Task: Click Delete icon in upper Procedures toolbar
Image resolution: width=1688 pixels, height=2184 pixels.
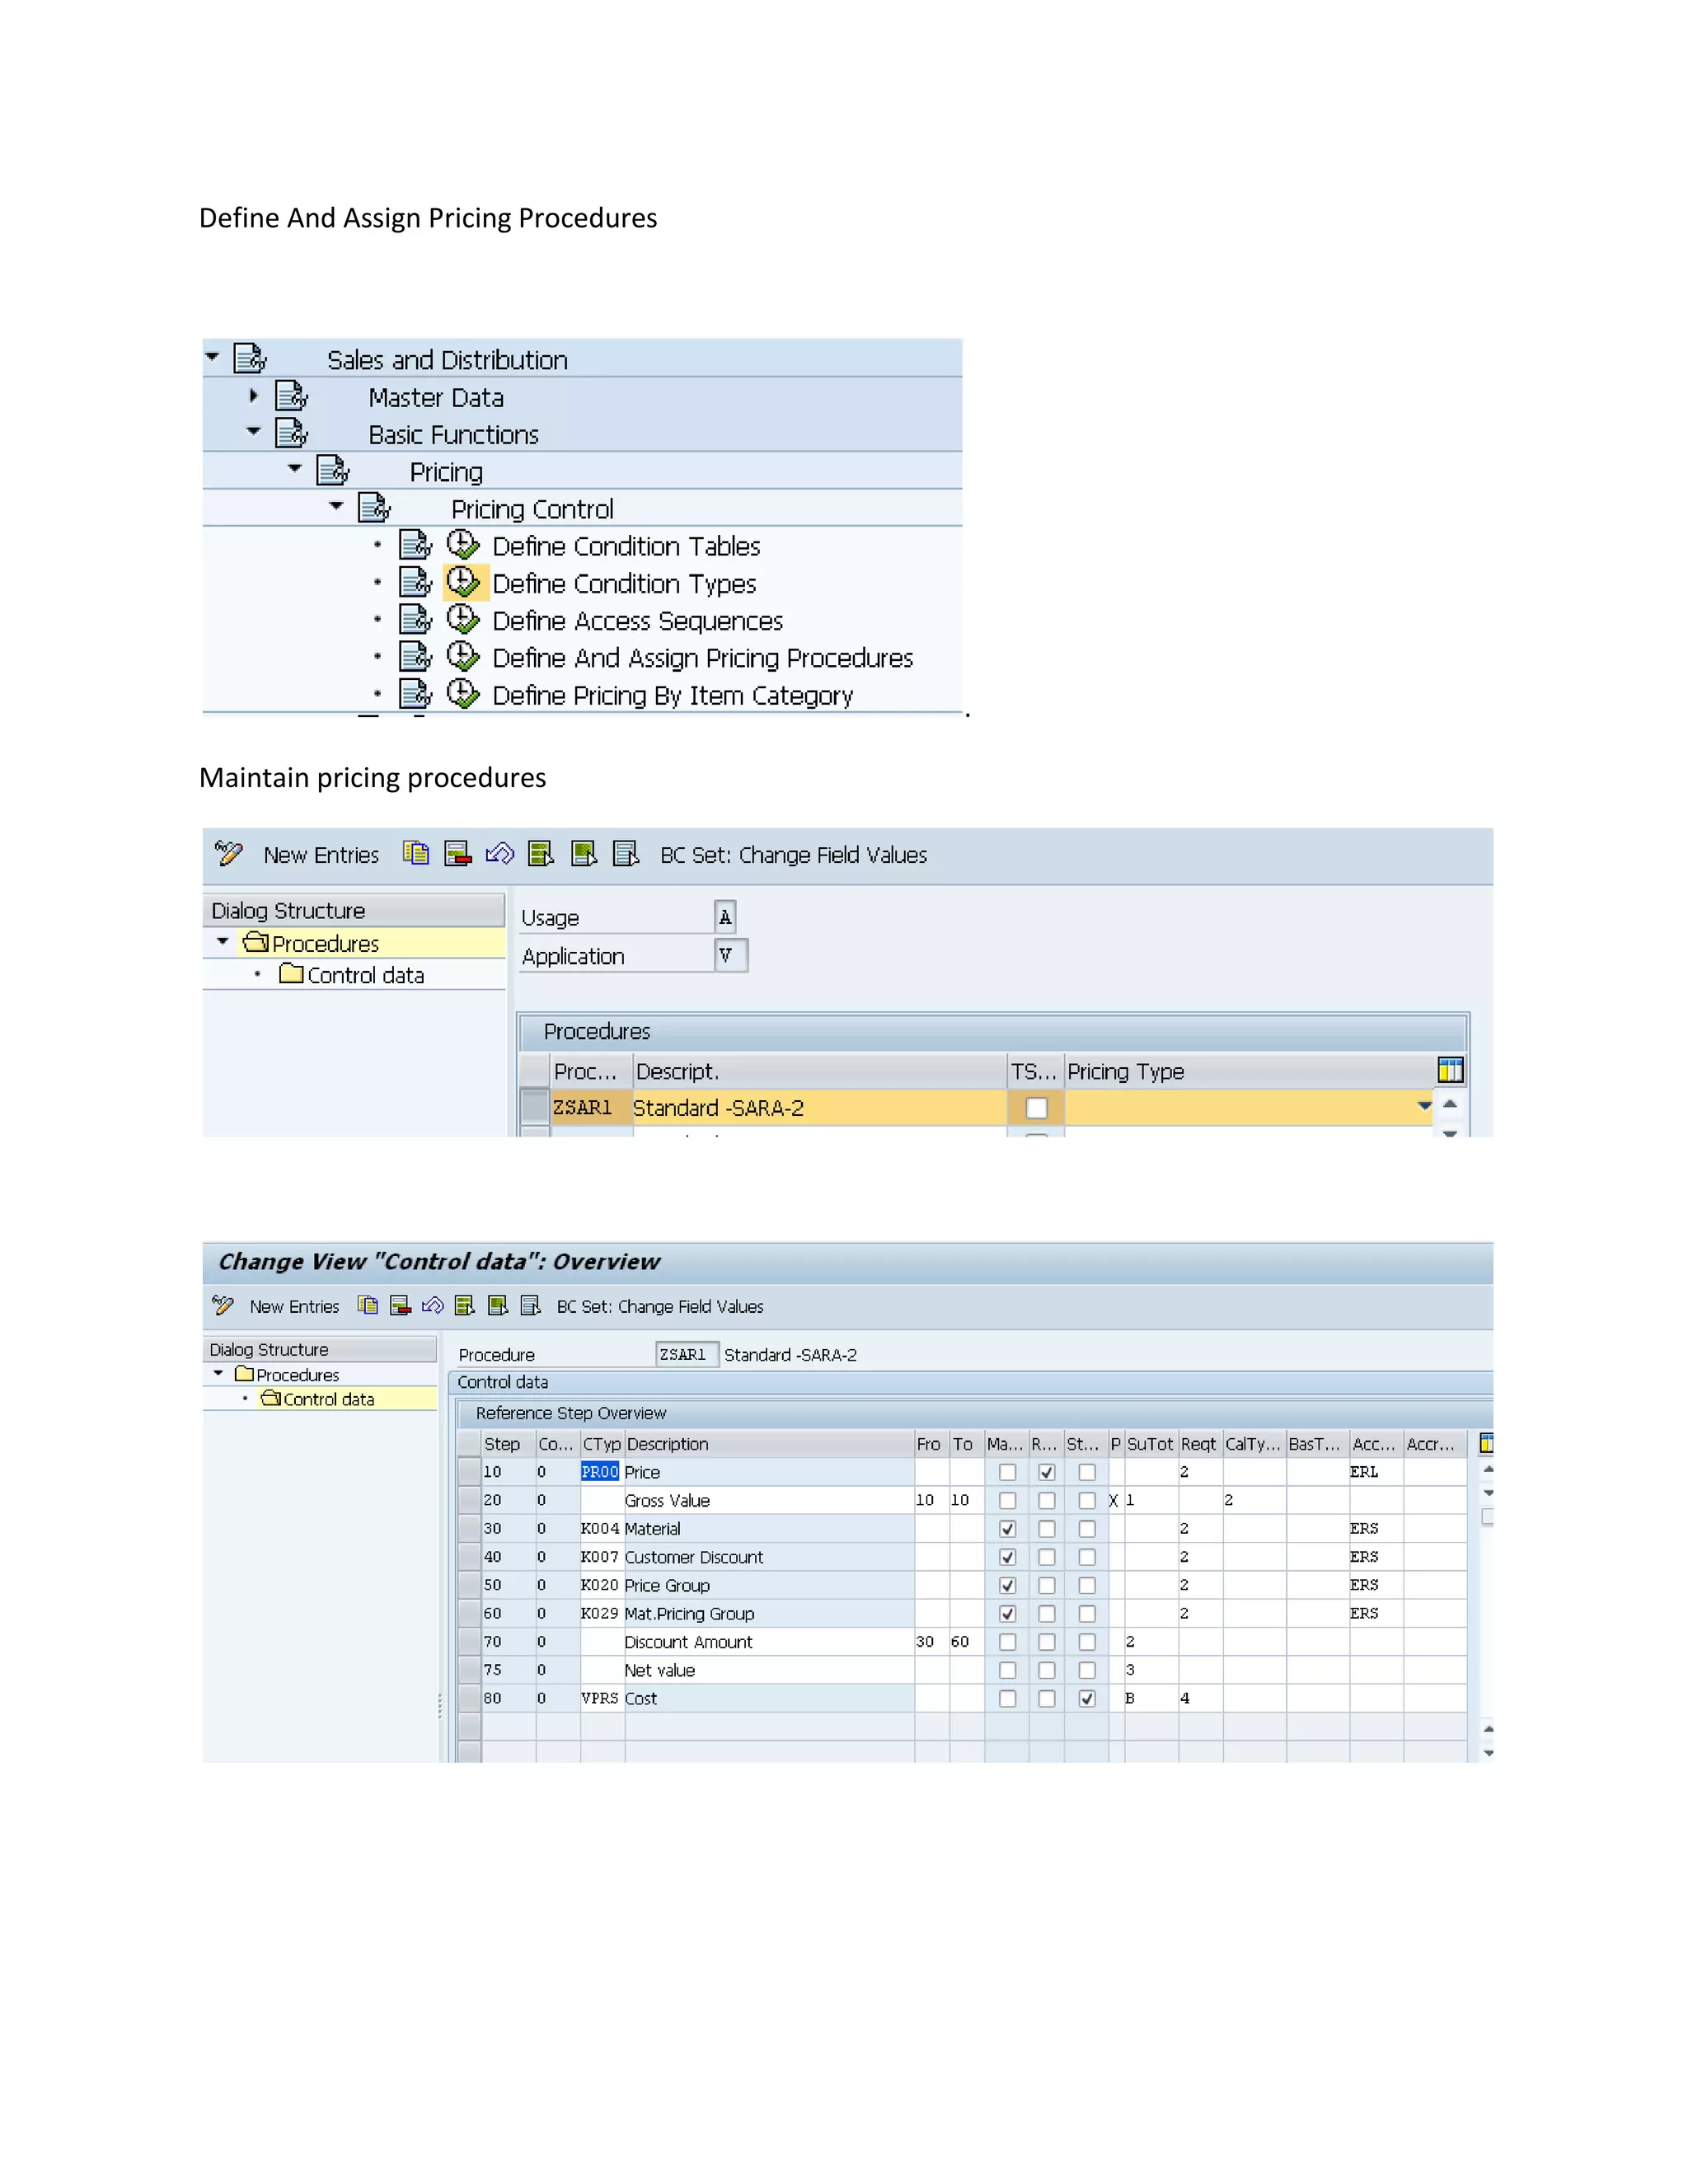Action: pos(458,853)
